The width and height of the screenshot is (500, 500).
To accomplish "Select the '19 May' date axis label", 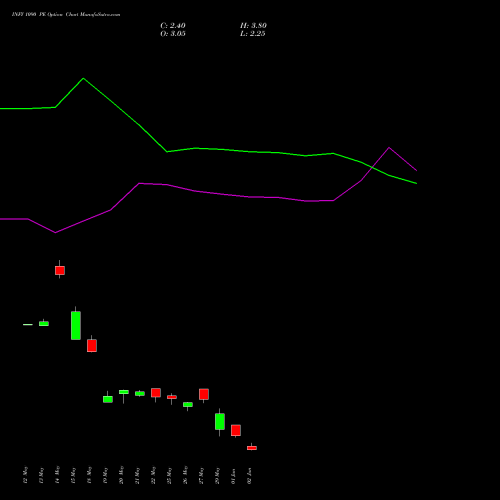I will coord(105,475).
